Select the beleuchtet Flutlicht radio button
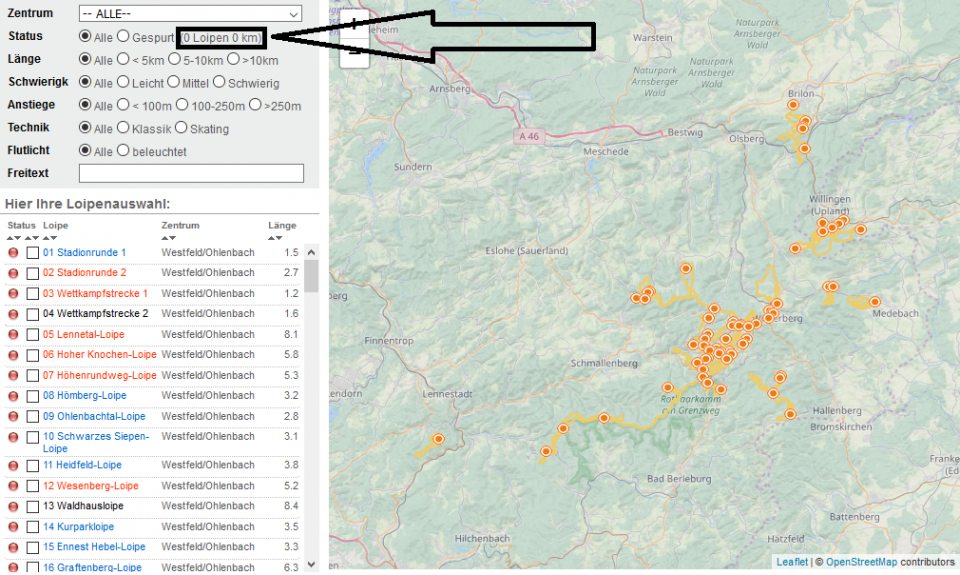 point(124,151)
